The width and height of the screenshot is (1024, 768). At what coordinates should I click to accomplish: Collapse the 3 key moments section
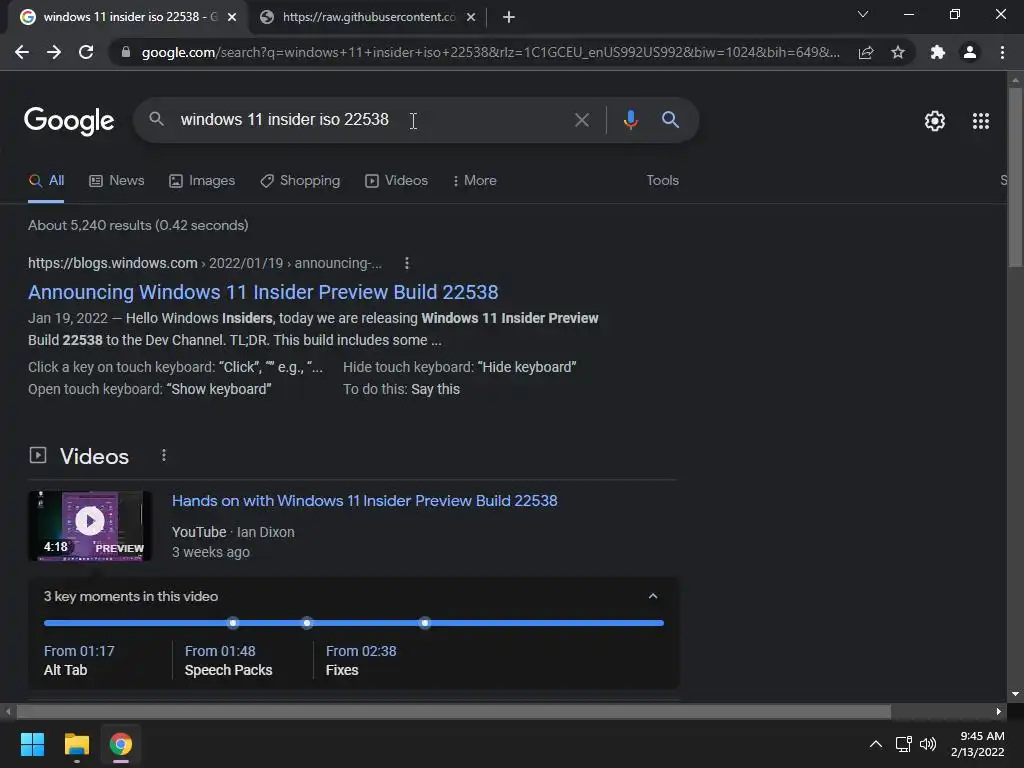(652, 596)
